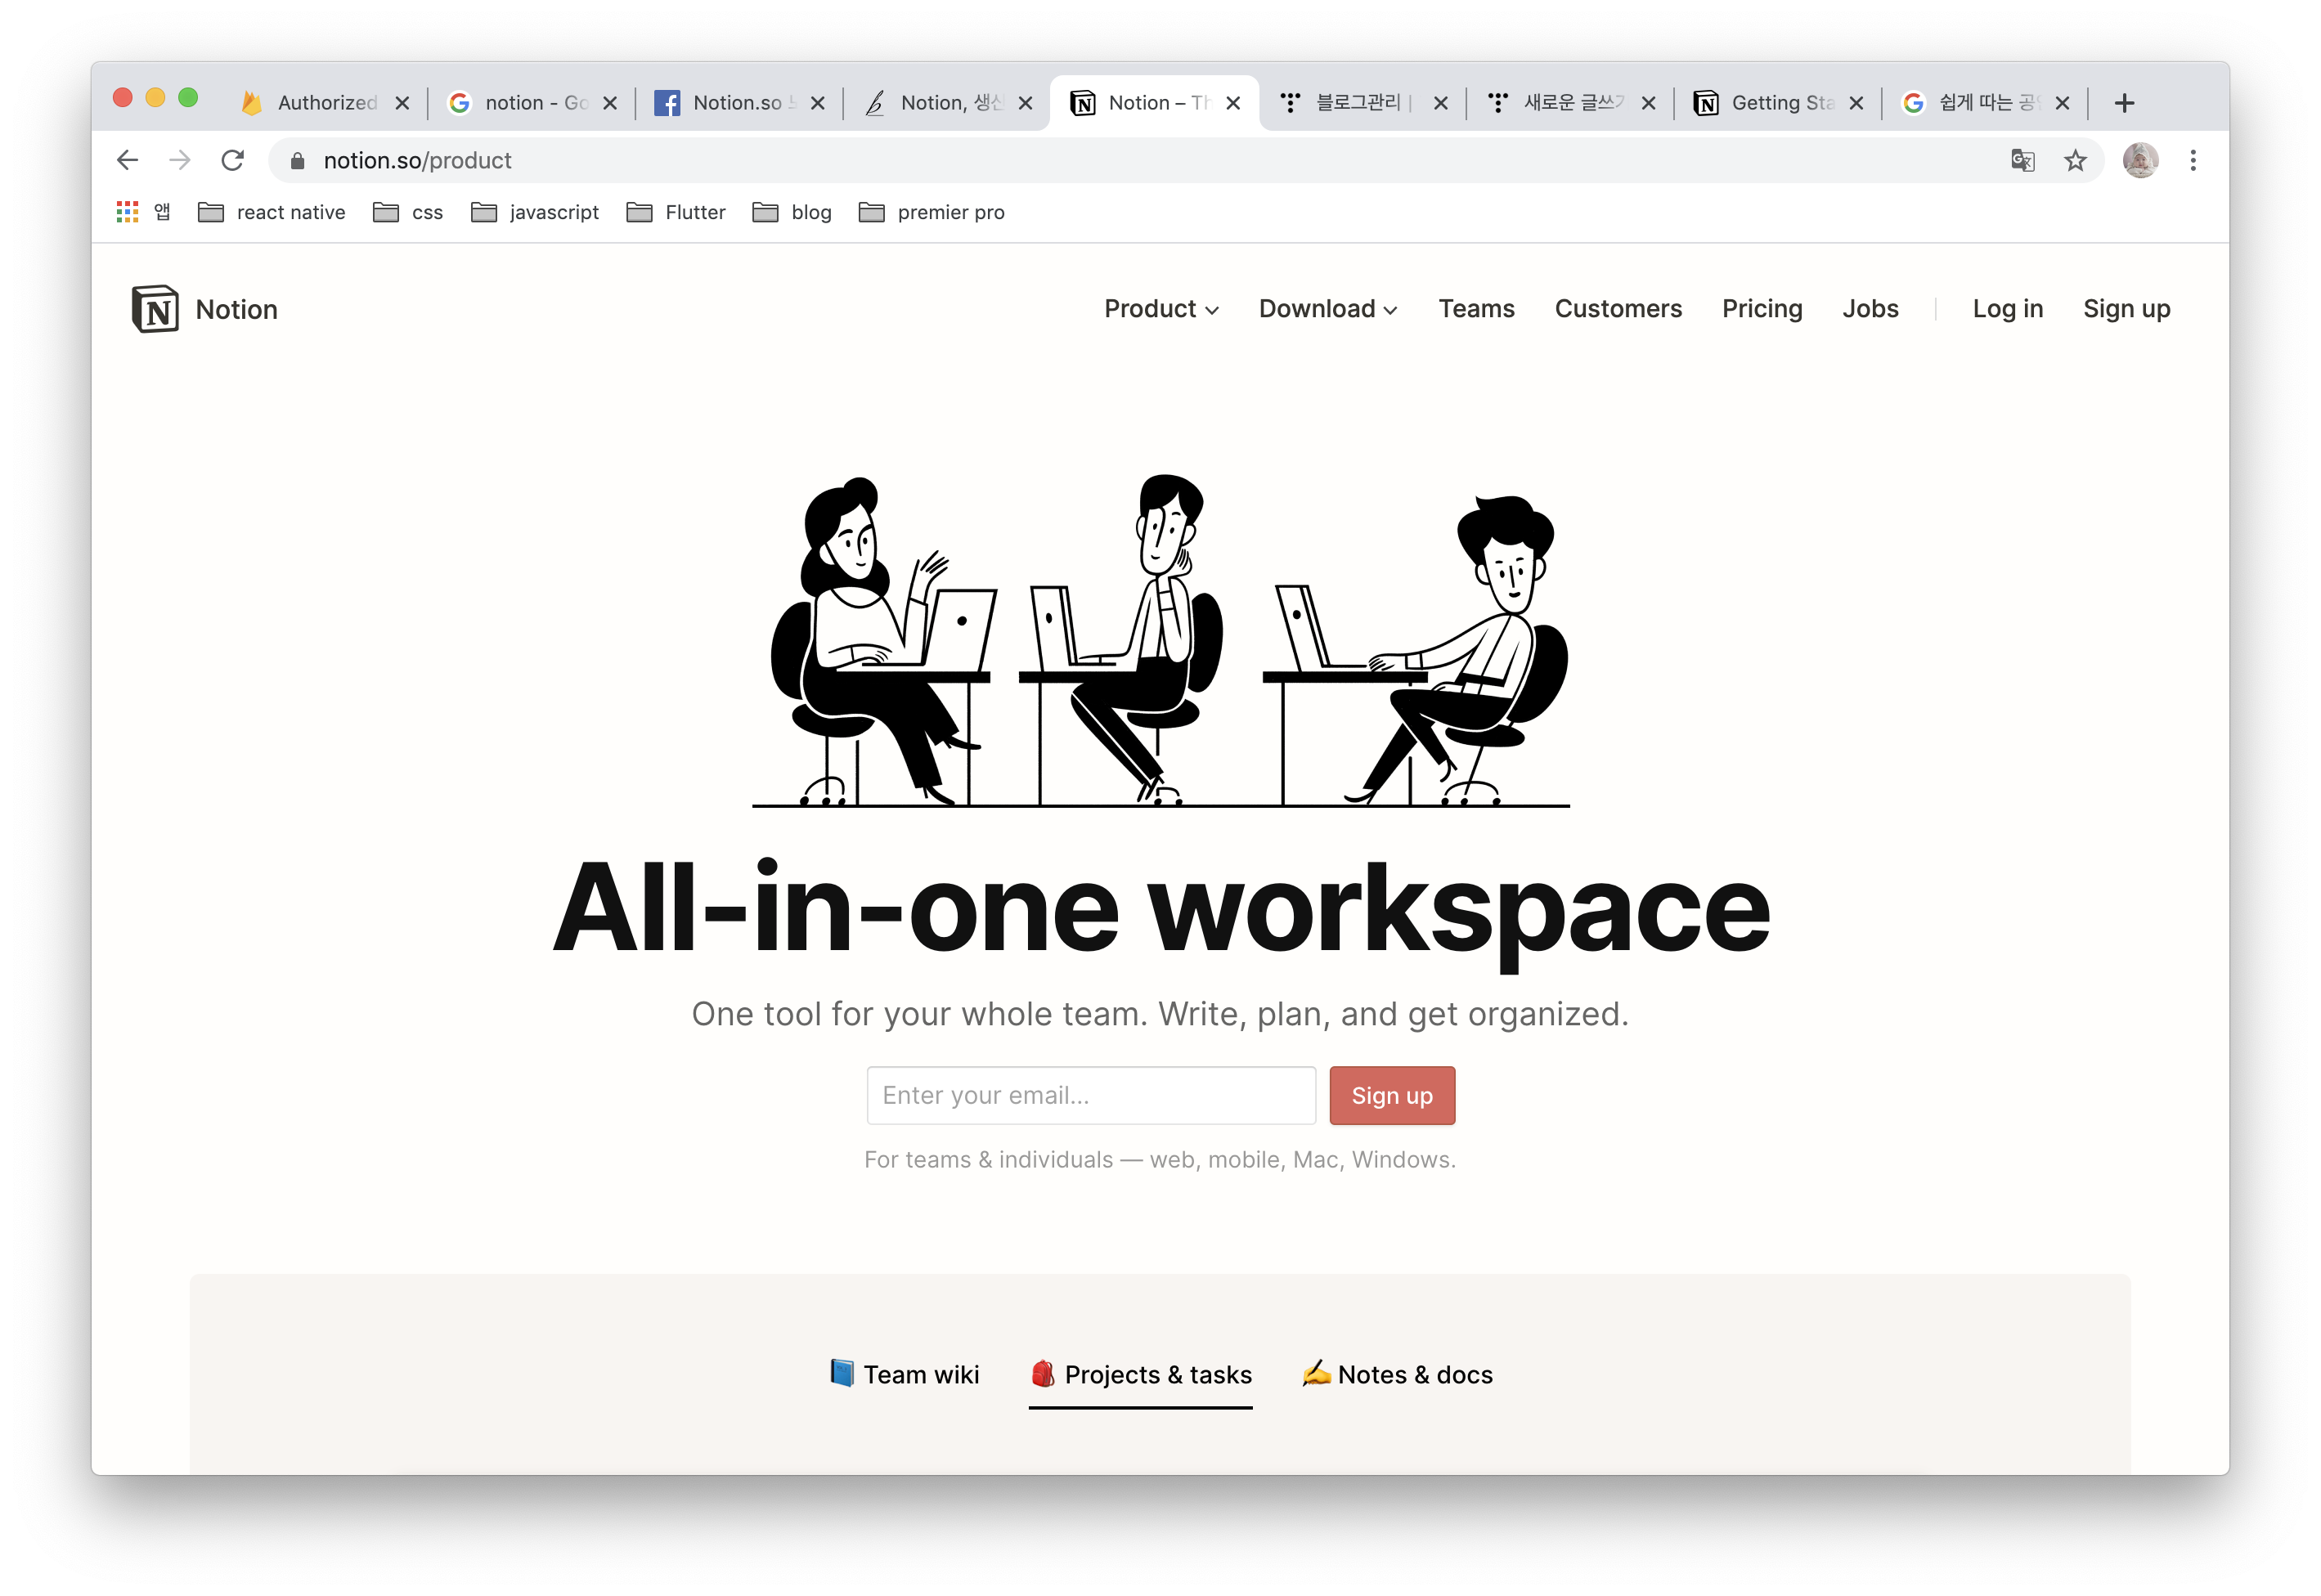Click the browser reload icon
The height and width of the screenshot is (1596, 2321).
click(233, 160)
